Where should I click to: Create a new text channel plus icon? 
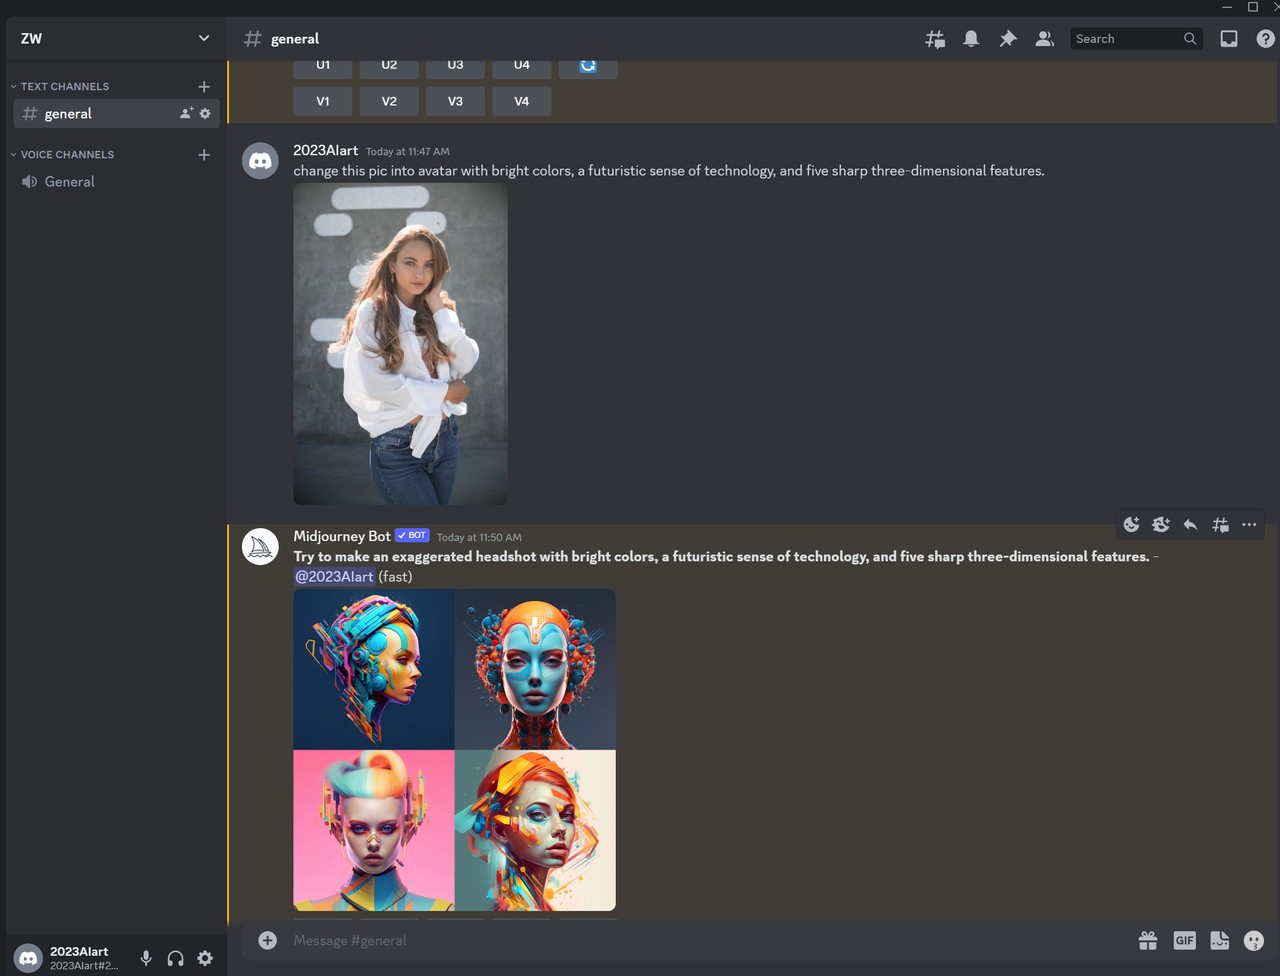[204, 86]
